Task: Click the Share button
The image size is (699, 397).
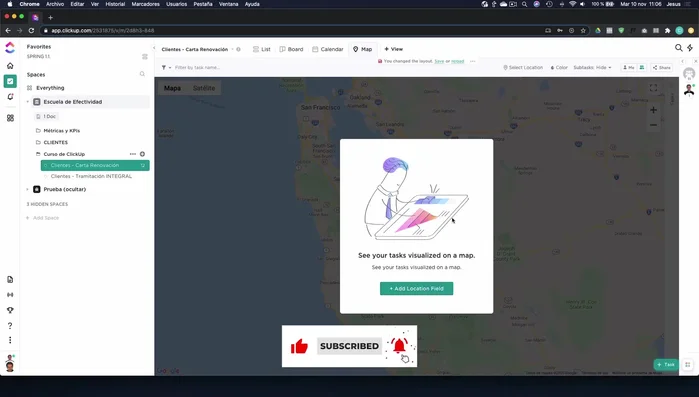Action: tap(662, 67)
